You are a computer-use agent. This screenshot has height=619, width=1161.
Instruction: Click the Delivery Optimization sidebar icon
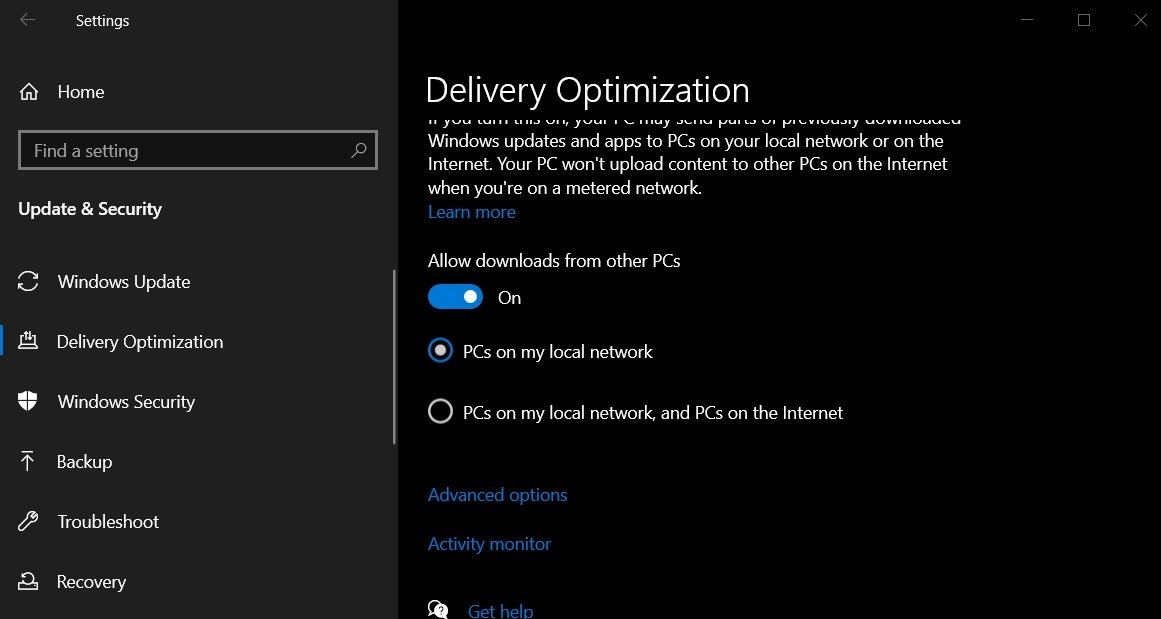(28, 341)
